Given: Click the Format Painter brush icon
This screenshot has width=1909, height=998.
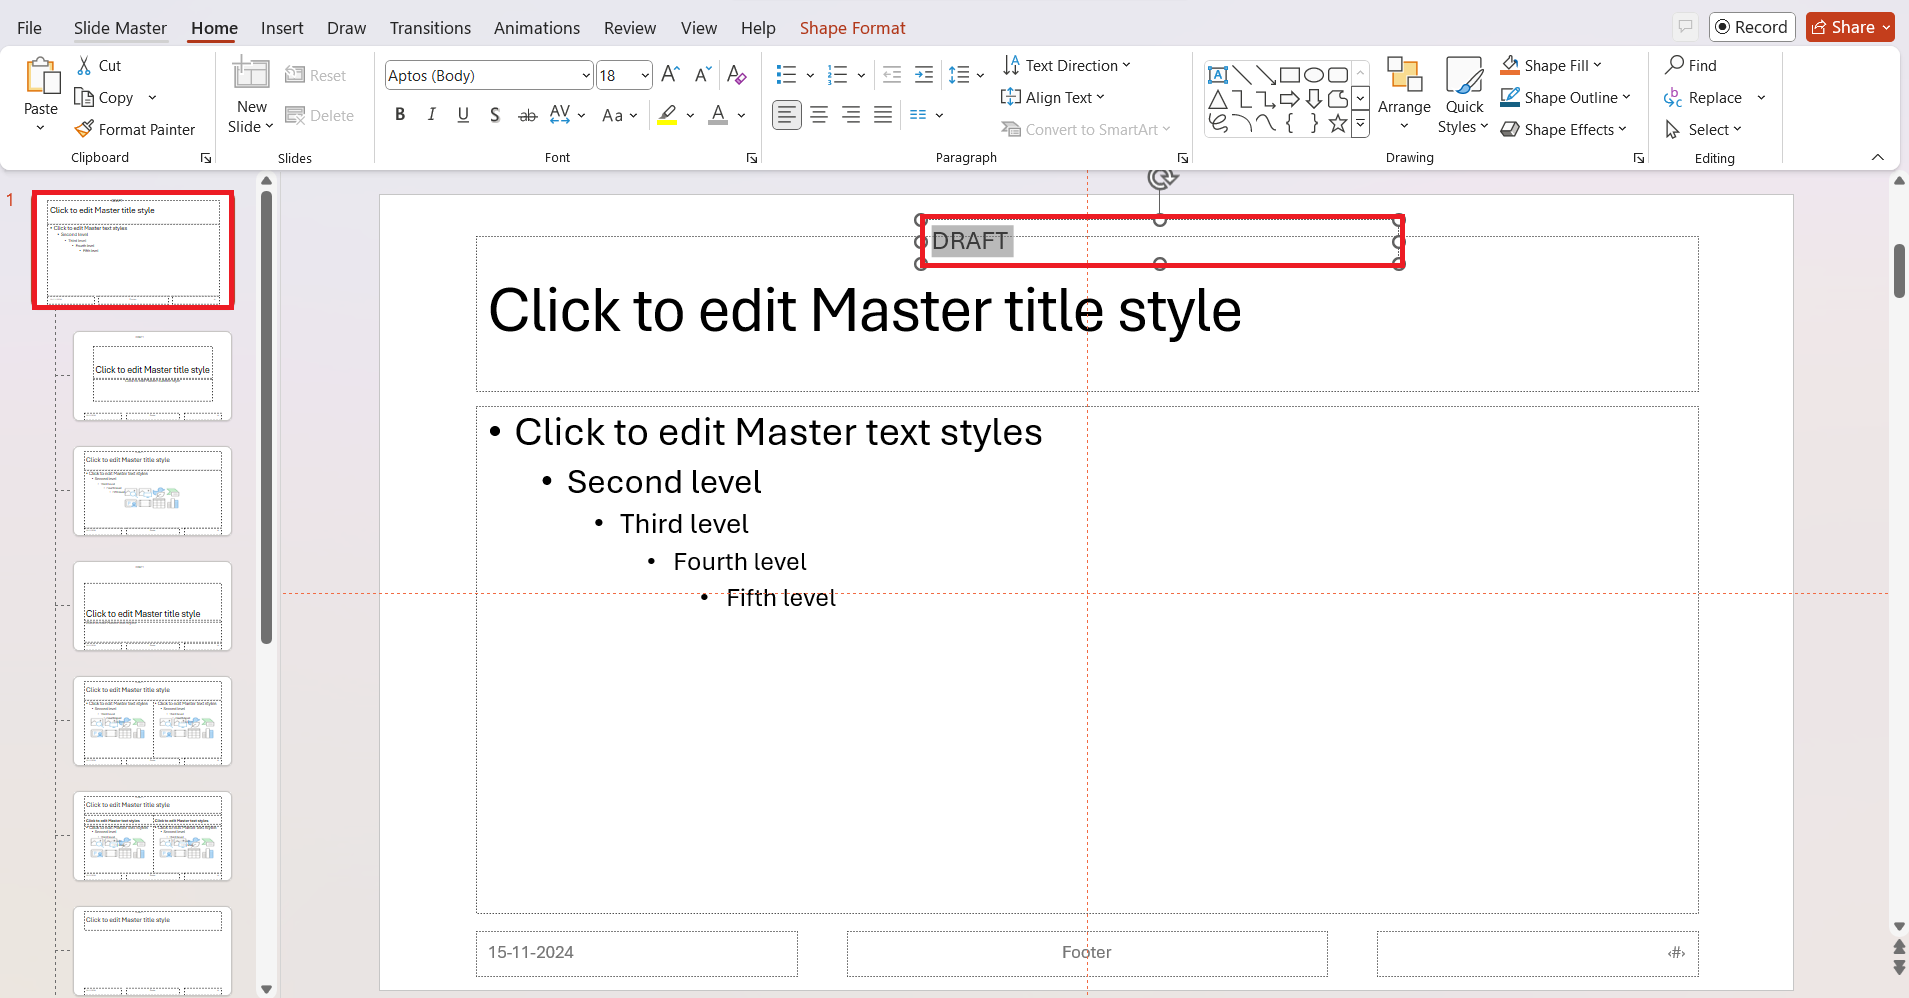Looking at the screenshot, I should [84, 129].
